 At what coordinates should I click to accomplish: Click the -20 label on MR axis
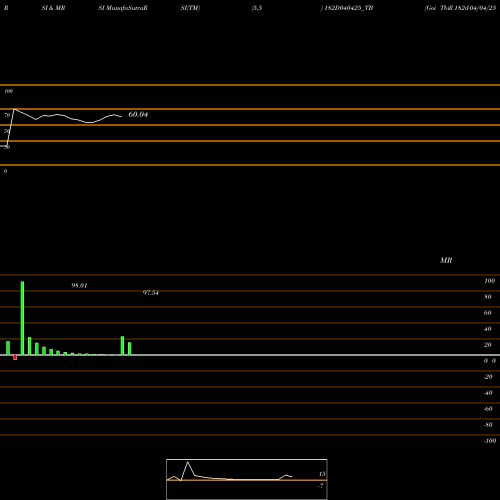pyautogui.click(x=488, y=377)
